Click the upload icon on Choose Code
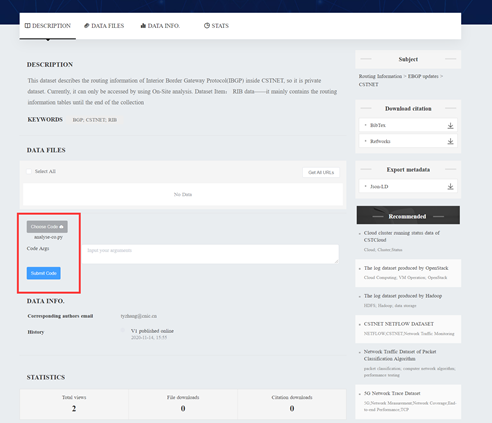This screenshot has width=492, height=423. coord(61,227)
